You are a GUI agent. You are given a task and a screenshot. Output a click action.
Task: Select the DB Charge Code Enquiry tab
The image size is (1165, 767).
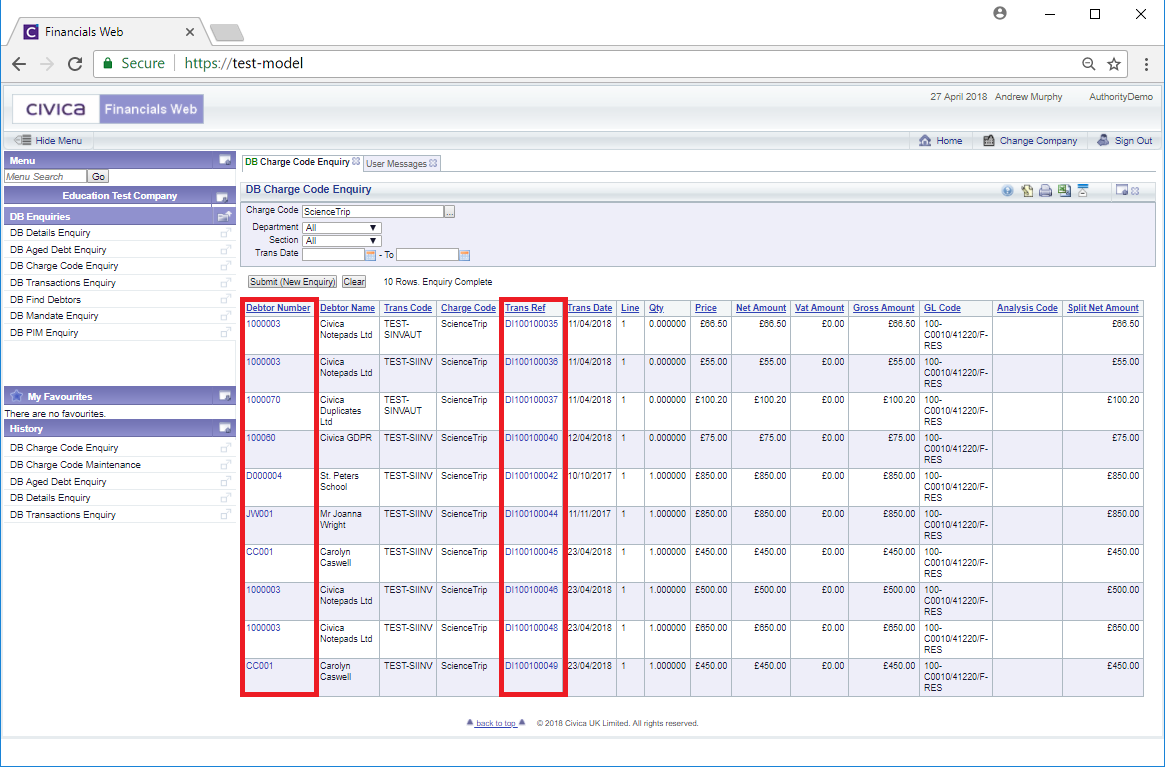pos(297,162)
